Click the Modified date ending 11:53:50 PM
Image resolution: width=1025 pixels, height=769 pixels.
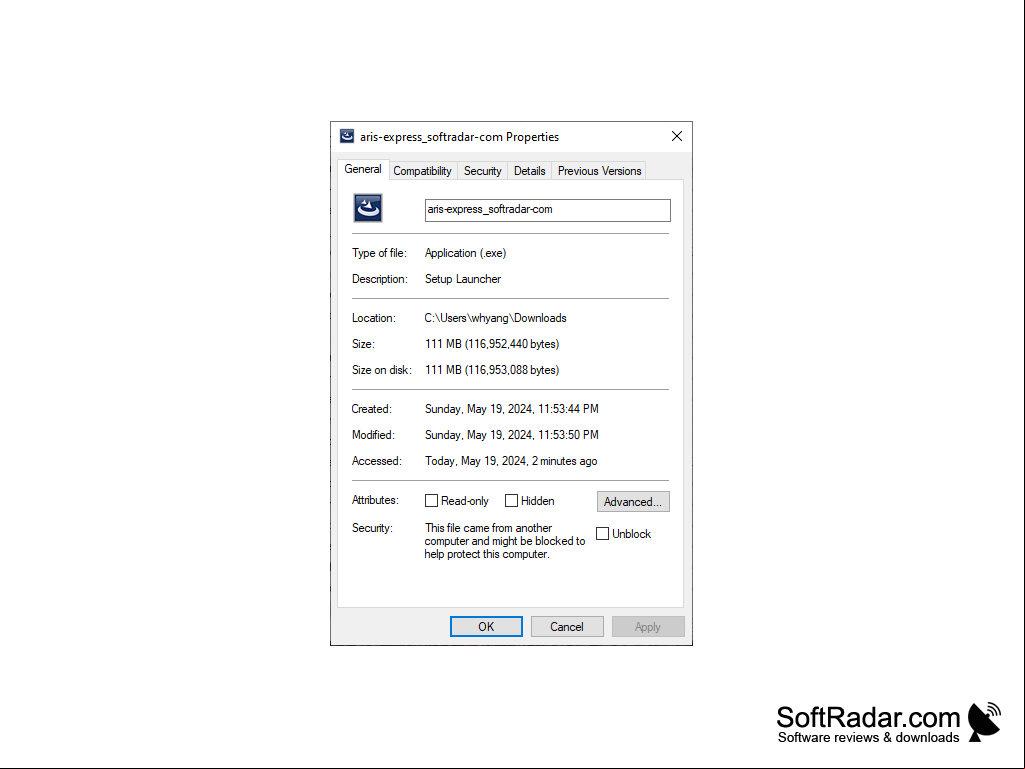click(x=512, y=435)
